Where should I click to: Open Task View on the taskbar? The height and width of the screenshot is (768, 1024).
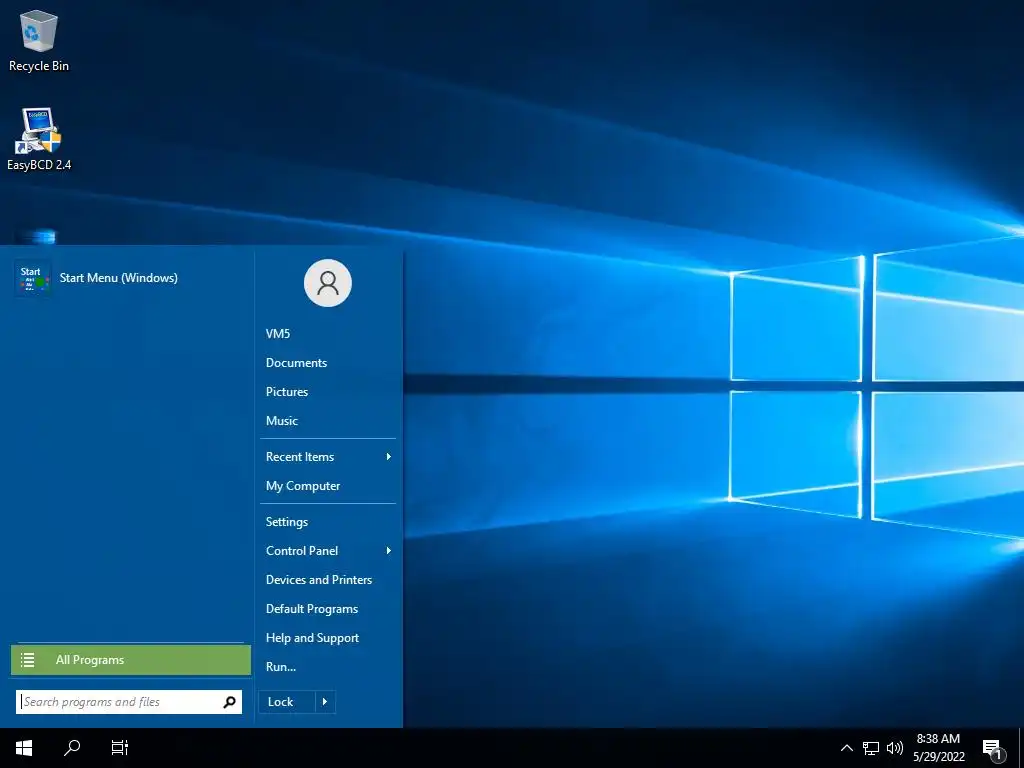120,748
